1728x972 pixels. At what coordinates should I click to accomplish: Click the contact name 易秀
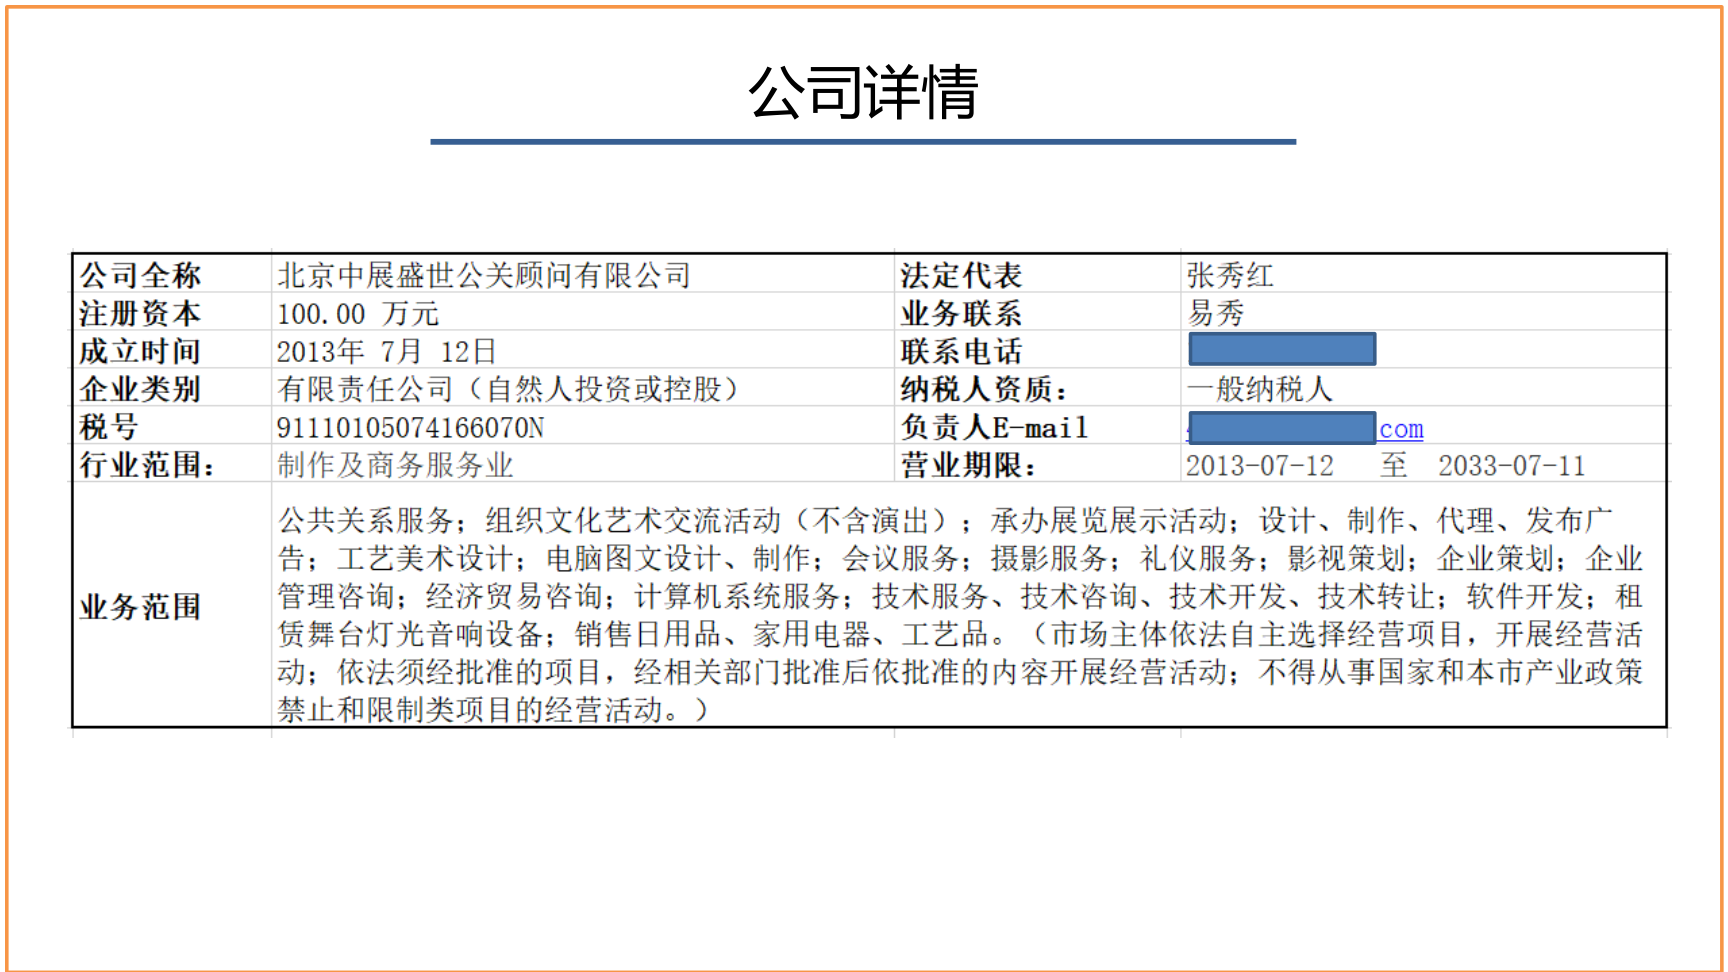pyautogui.click(x=1215, y=313)
